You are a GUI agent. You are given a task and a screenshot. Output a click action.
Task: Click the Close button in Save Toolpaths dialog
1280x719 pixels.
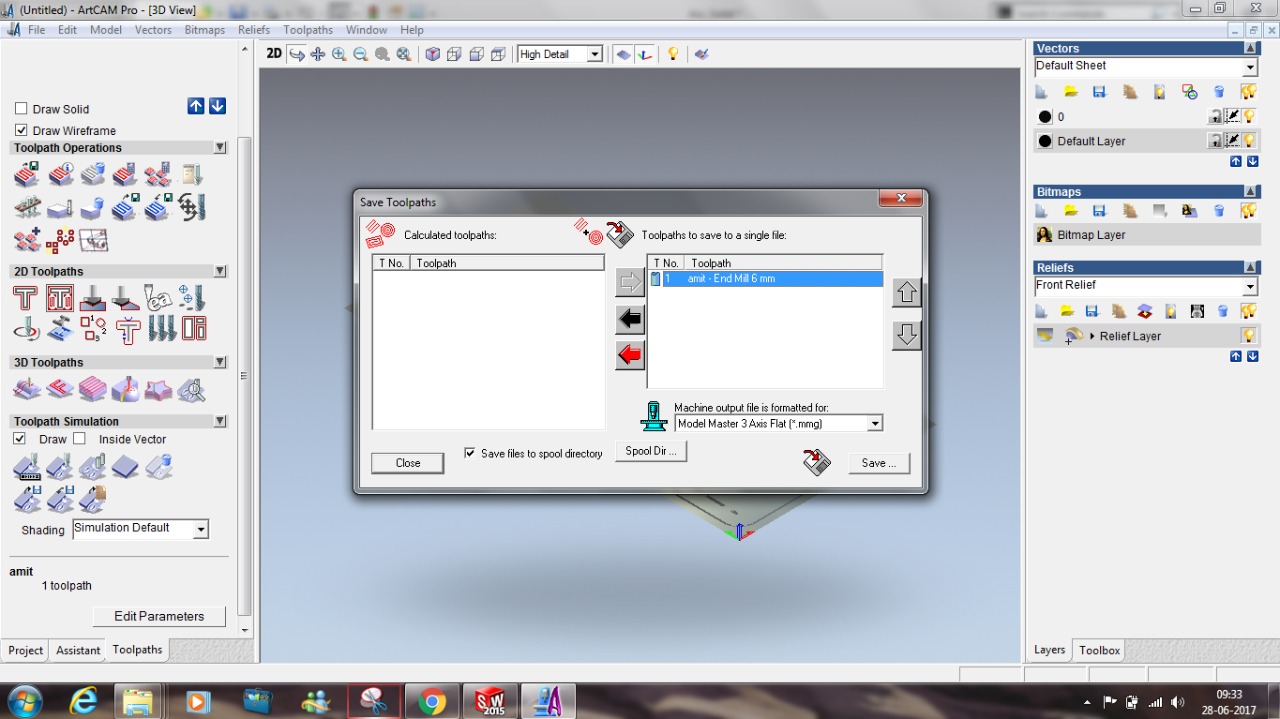[x=407, y=463]
